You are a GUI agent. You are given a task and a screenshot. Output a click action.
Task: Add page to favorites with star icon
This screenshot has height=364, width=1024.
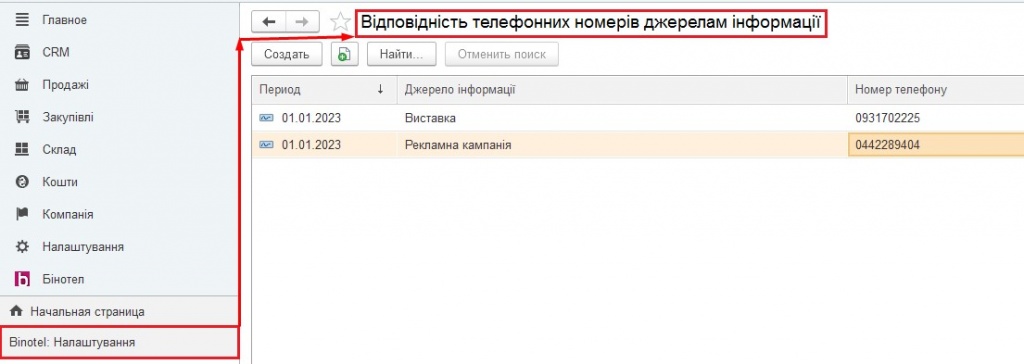click(x=340, y=22)
